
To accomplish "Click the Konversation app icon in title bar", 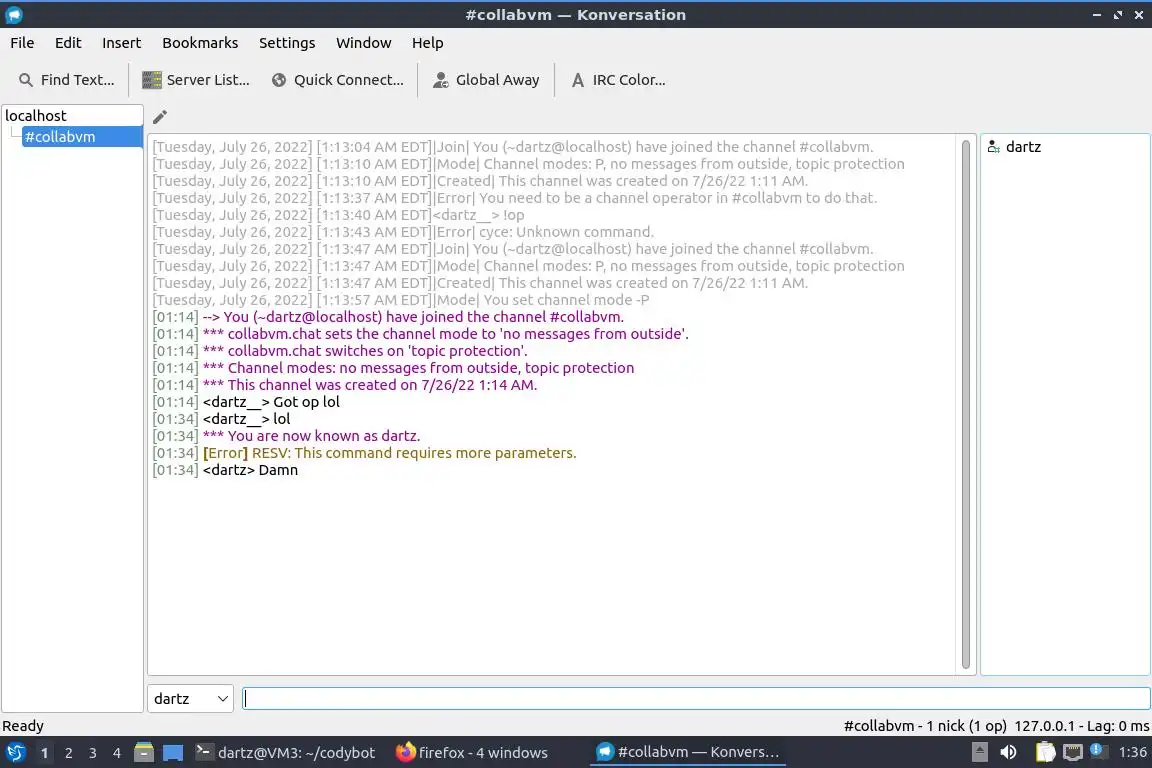I will (14, 15).
